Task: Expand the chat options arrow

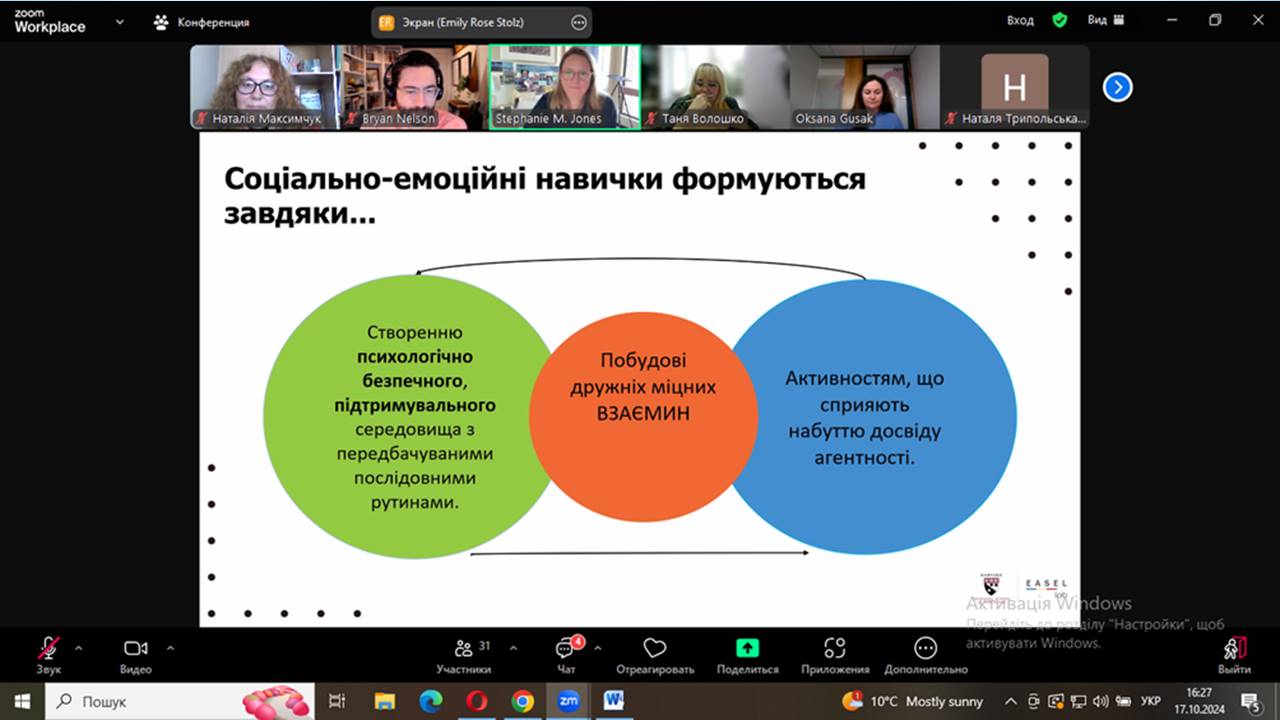Action: pyautogui.click(x=598, y=648)
